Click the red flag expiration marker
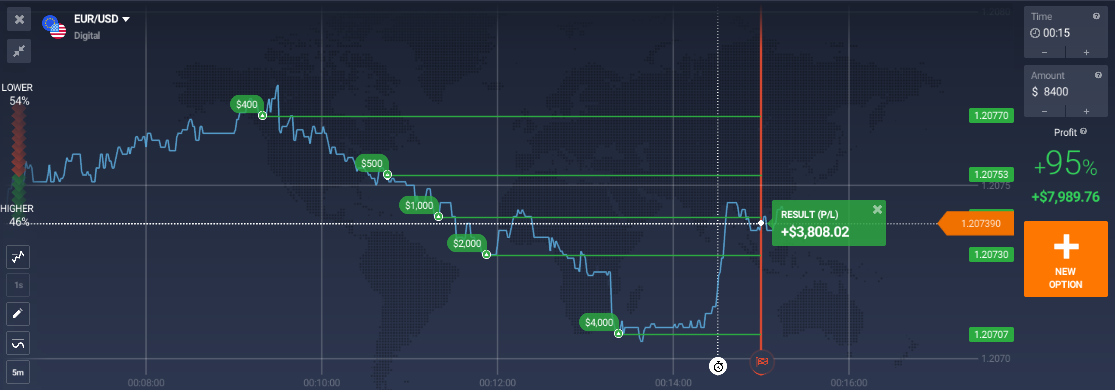This screenshot has height=390, width=1115. (x=762, y=362)
